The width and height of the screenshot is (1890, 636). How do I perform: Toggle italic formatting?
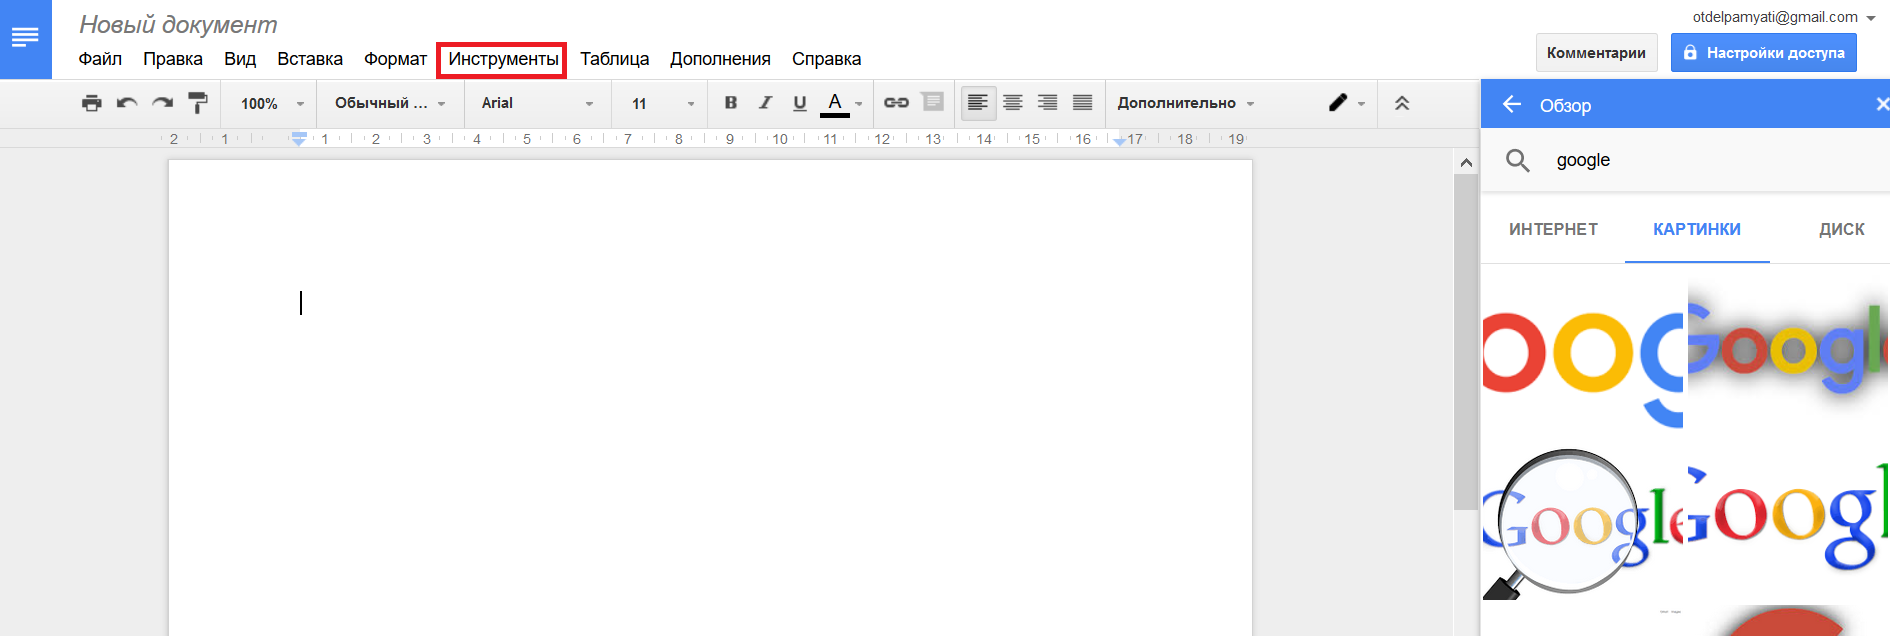coord(765,103)
